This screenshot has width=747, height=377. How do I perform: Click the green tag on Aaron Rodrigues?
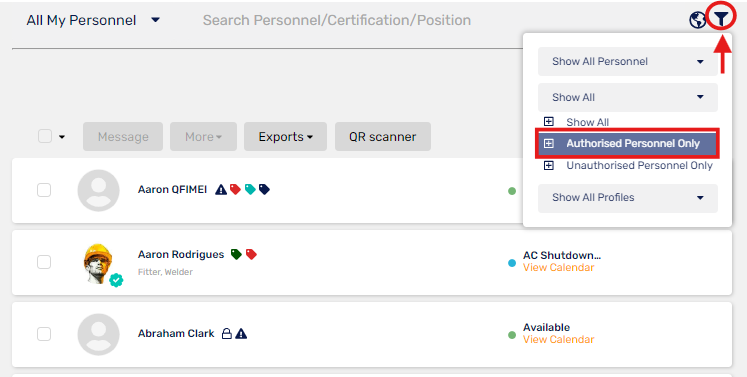point(236,254)
